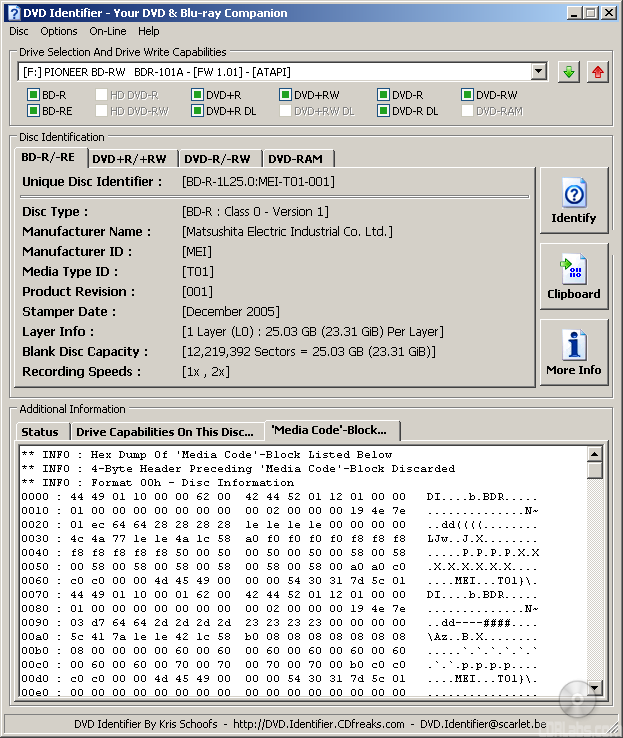Toggle the DVD-RW capability checkbox
The height and width of the screenshot is (738, 623).
click(x=468, y=95)
